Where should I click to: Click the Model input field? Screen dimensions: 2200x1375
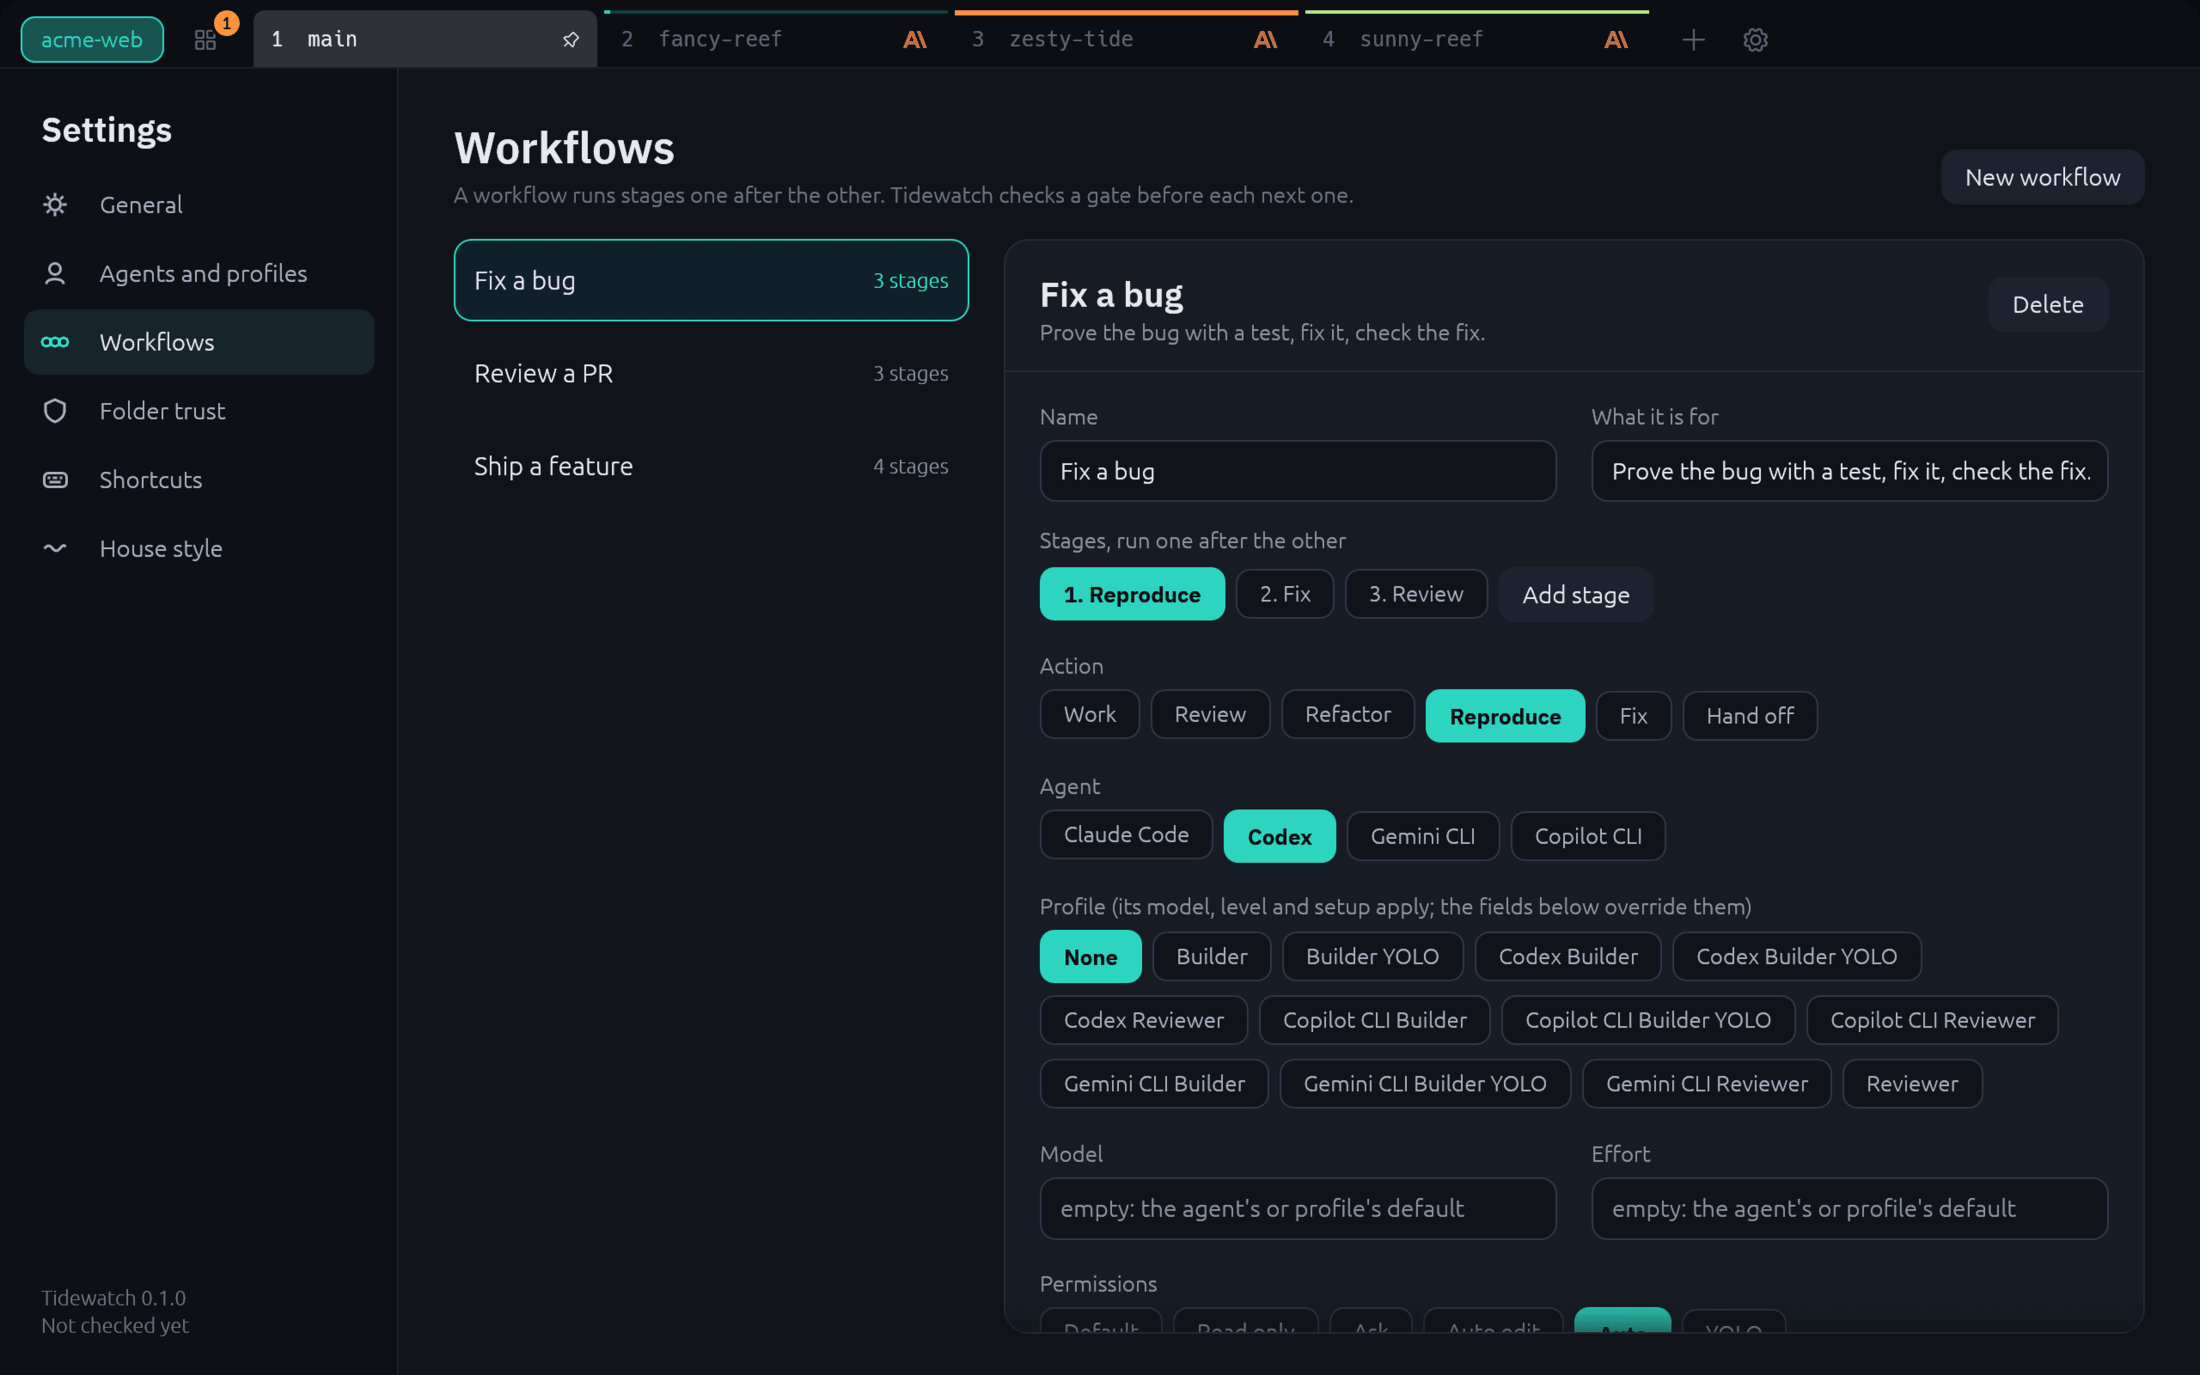coord(1298,1209)
